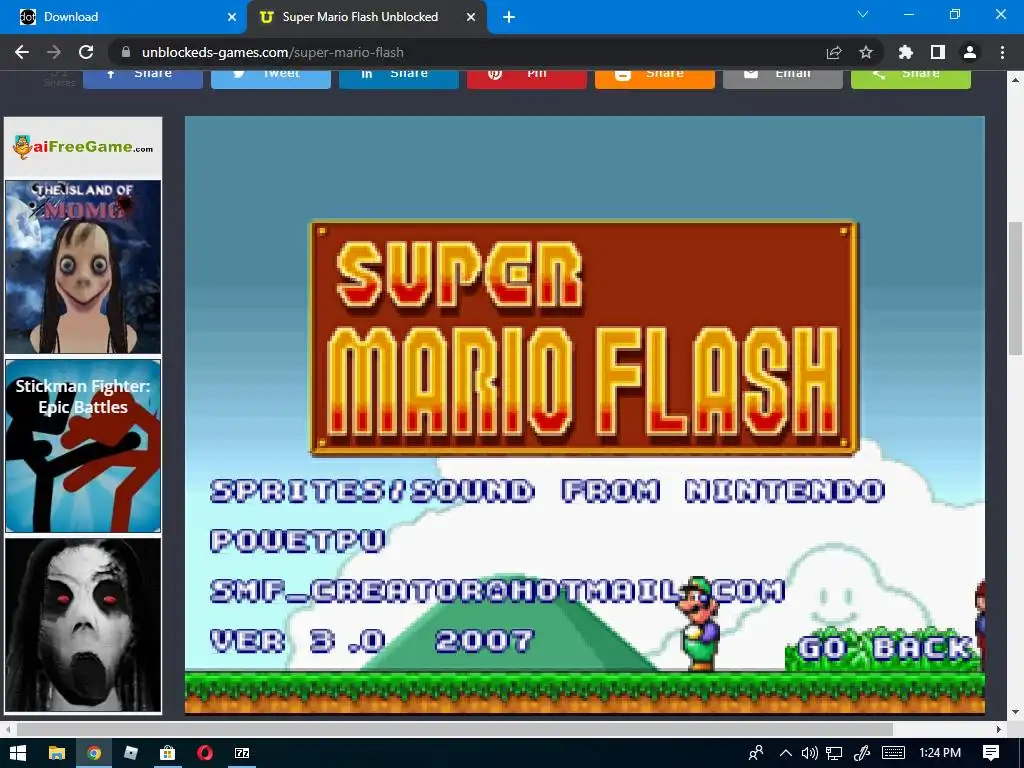The image size is (1024, 768).
Task: Open a new browser tab
Action: click(509, 17)
